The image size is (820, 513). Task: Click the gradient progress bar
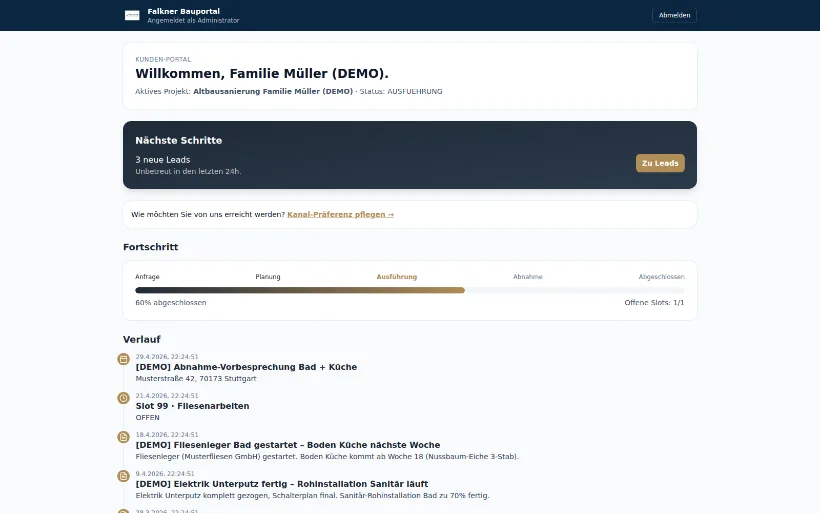pyautogui.click(x=300, y=290)
